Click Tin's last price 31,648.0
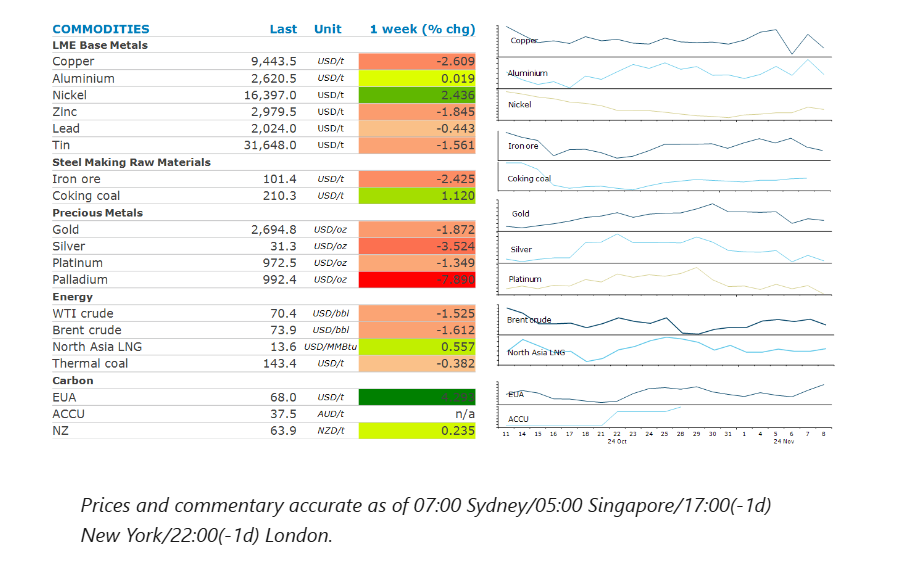The width and height of the screenshot is (897, 570). tap(270, 145)
